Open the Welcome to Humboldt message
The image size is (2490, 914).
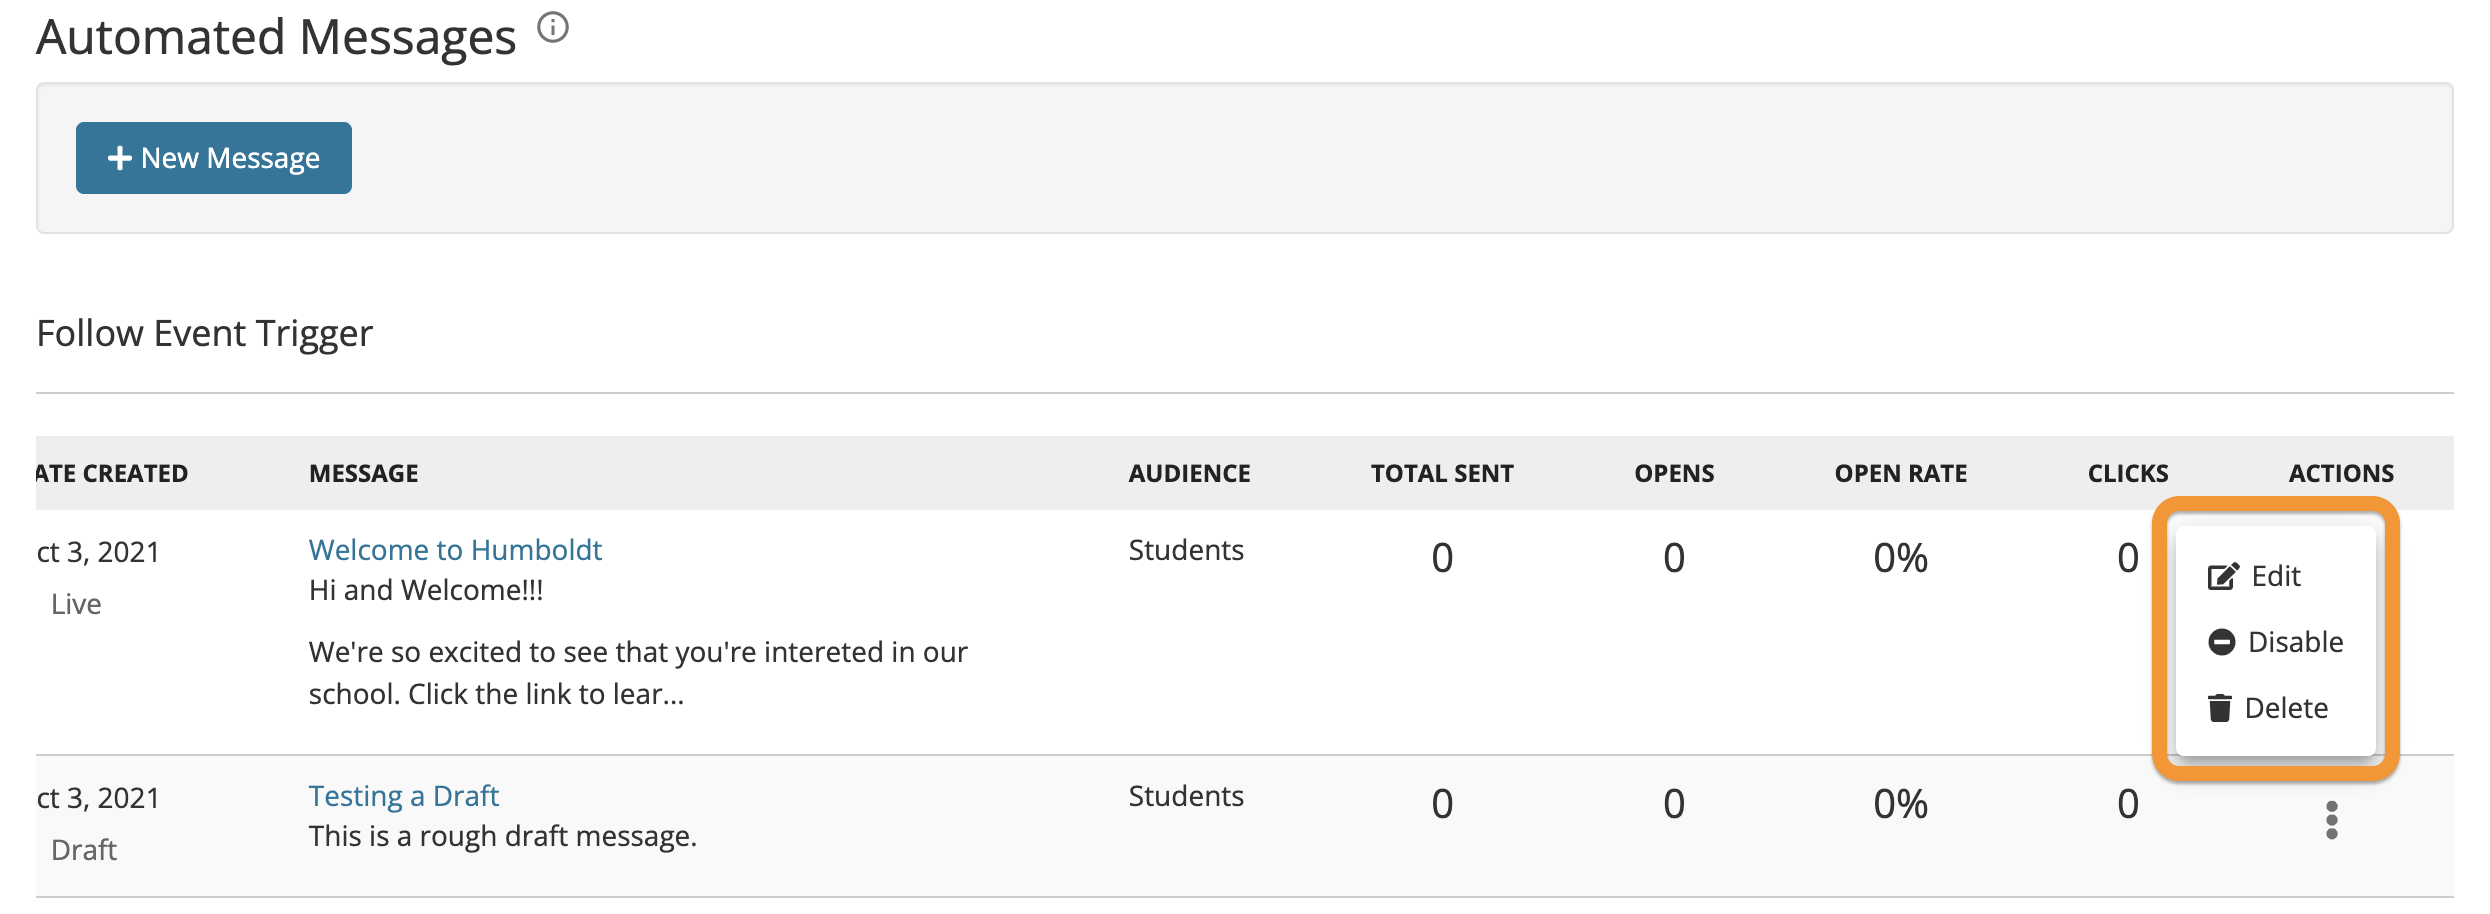455,550
